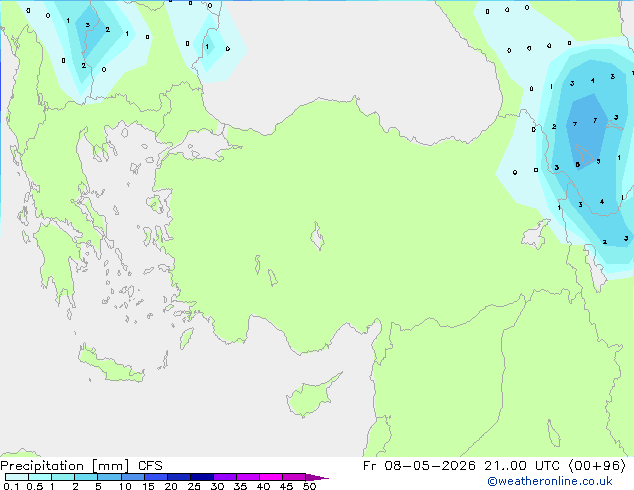
Task: Click the legend label '50'
Action: (309, 486)
